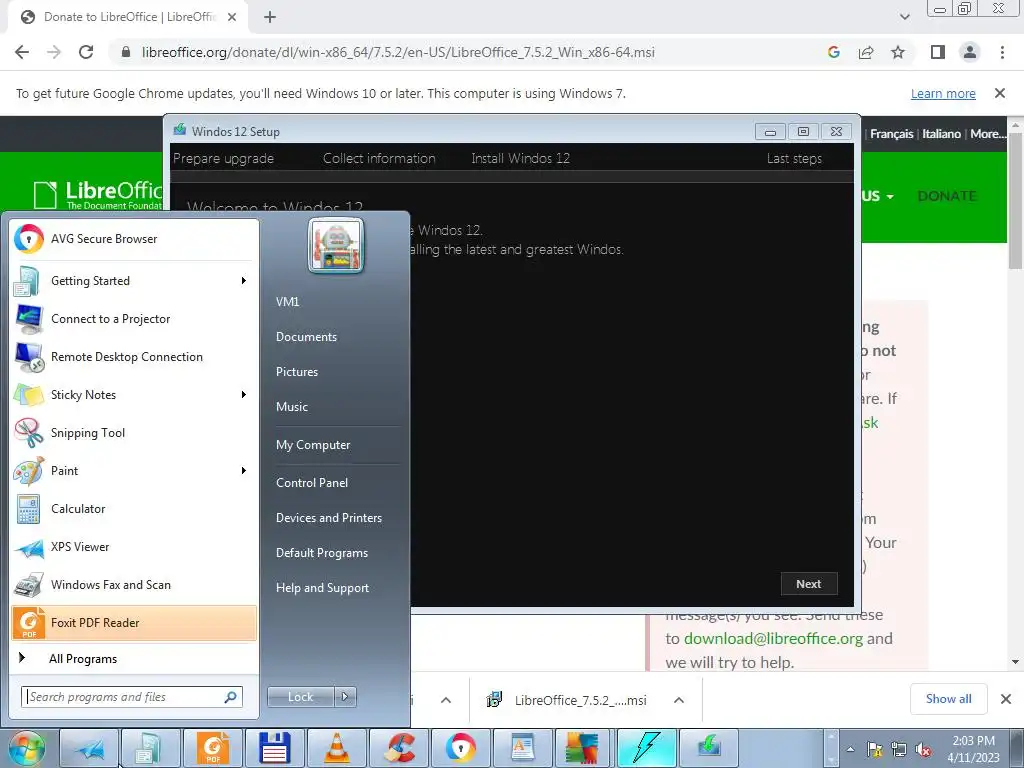This screenshot has height=768, width=1024.
Task: Focus Search programs and files box
Action: 131,697
